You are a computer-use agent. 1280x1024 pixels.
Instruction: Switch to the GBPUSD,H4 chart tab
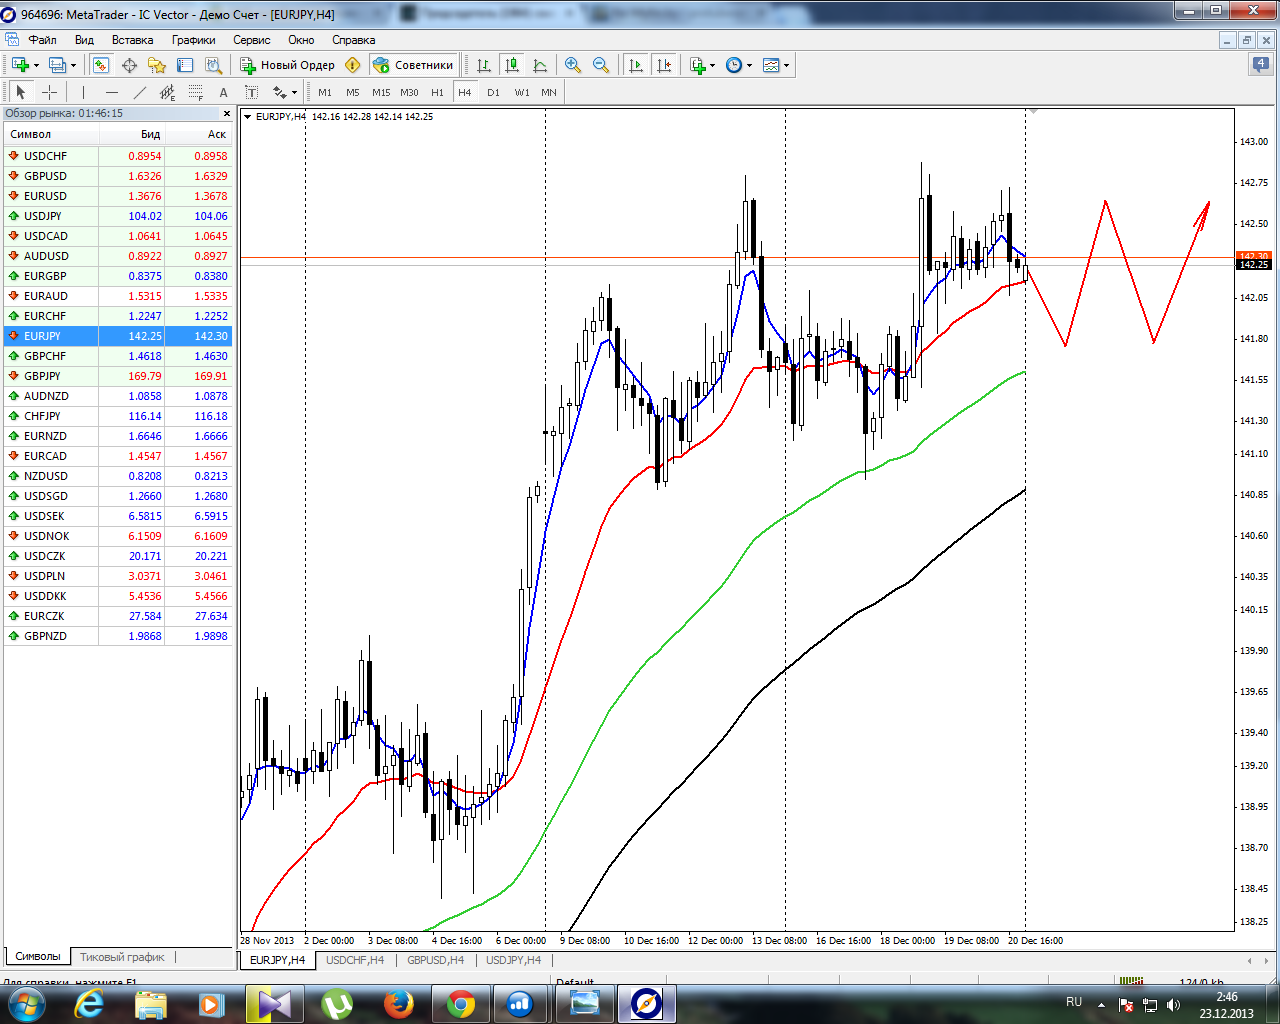click(435, 960)
